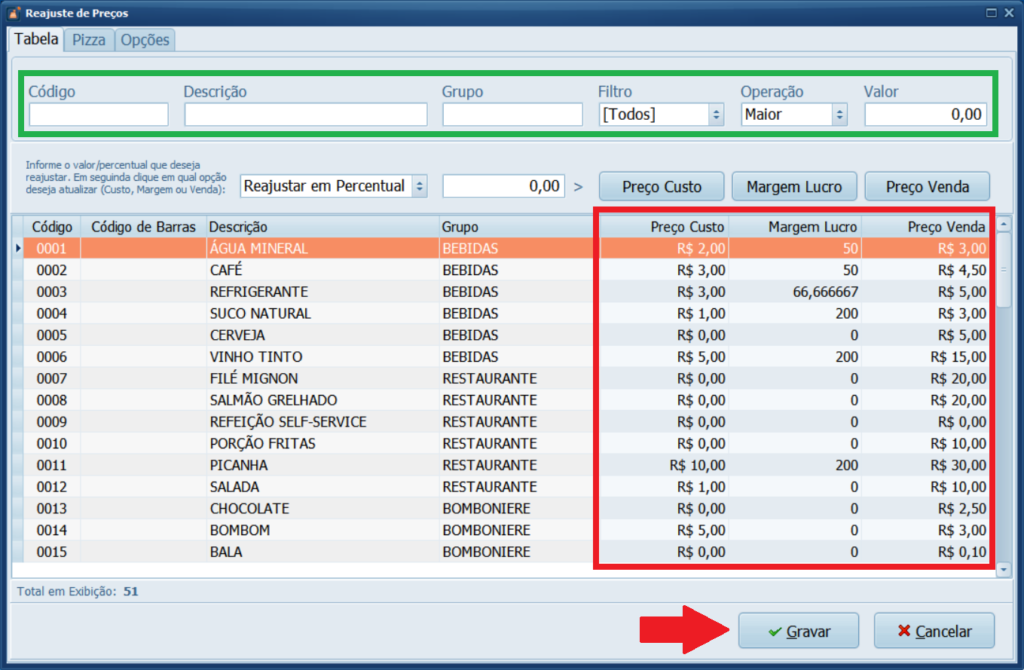Click the Grupo filter field
Viewport: 1024px width, 670px height.
coord(512,115)
